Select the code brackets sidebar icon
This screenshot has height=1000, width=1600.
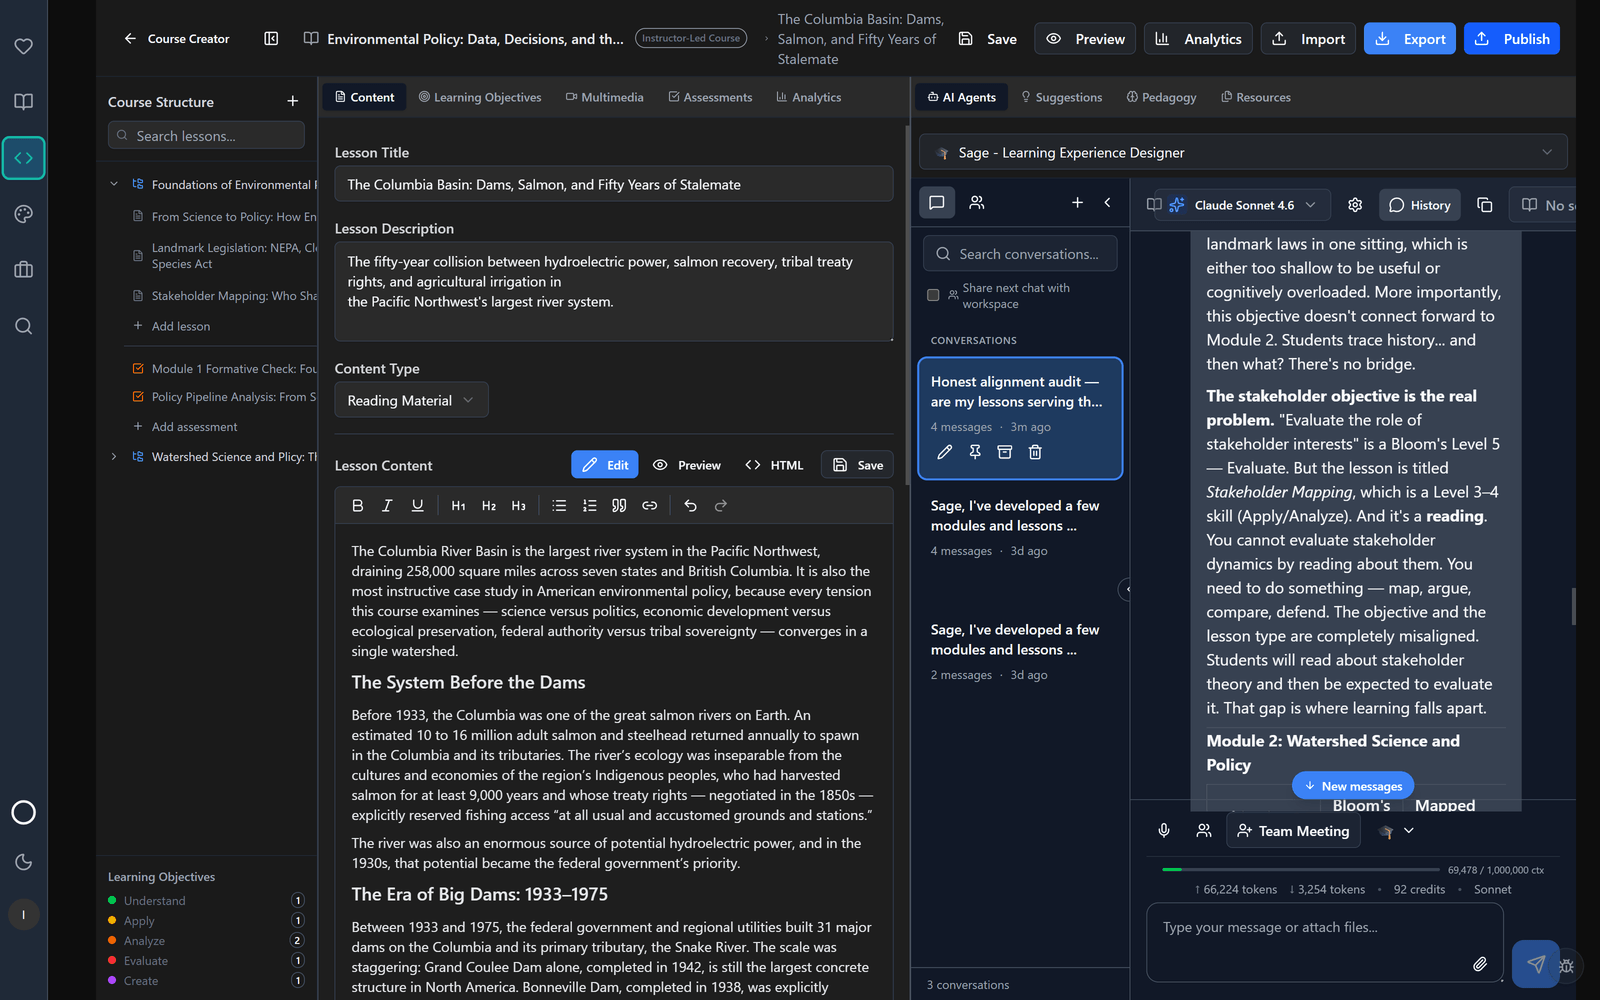23,158
